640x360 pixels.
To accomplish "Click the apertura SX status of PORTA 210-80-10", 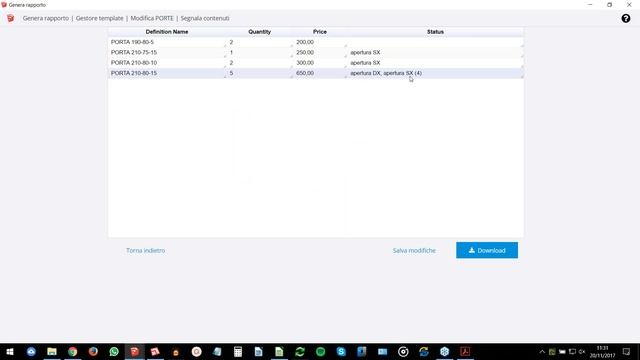I will 436,62.
